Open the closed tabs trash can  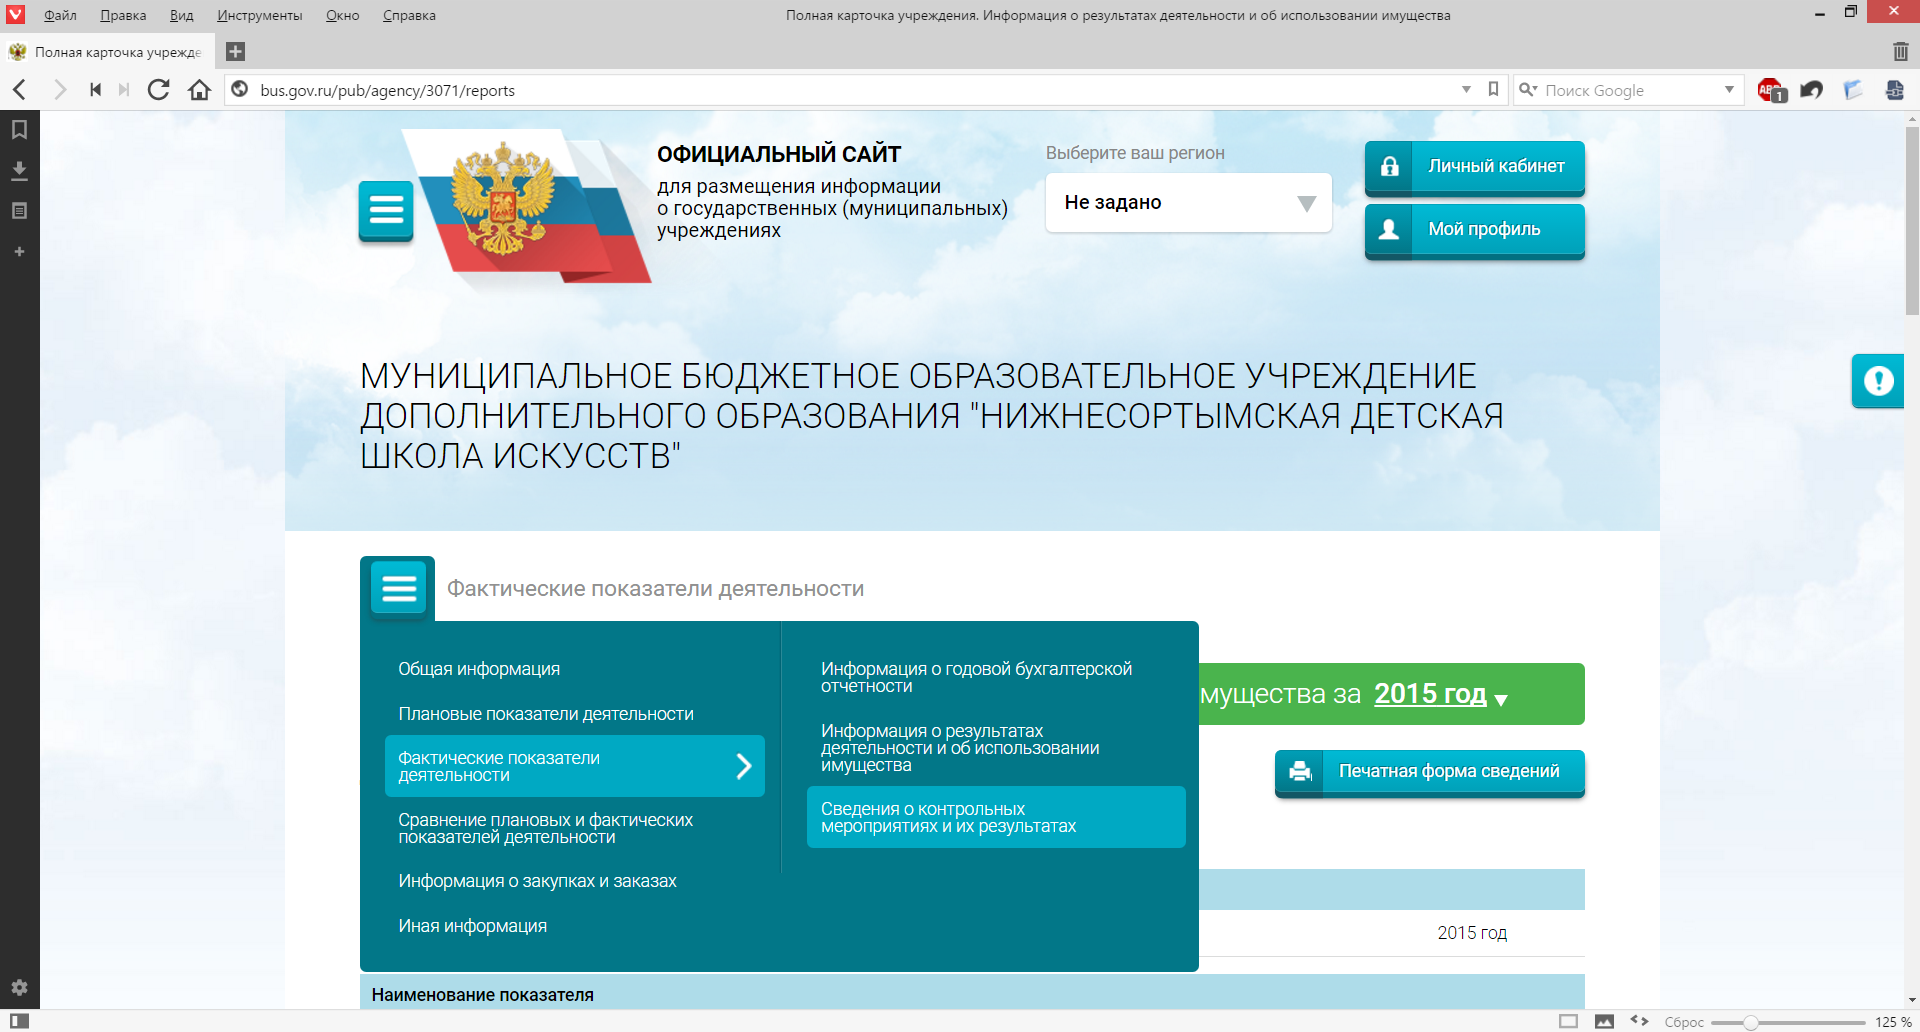point(1900,51)
